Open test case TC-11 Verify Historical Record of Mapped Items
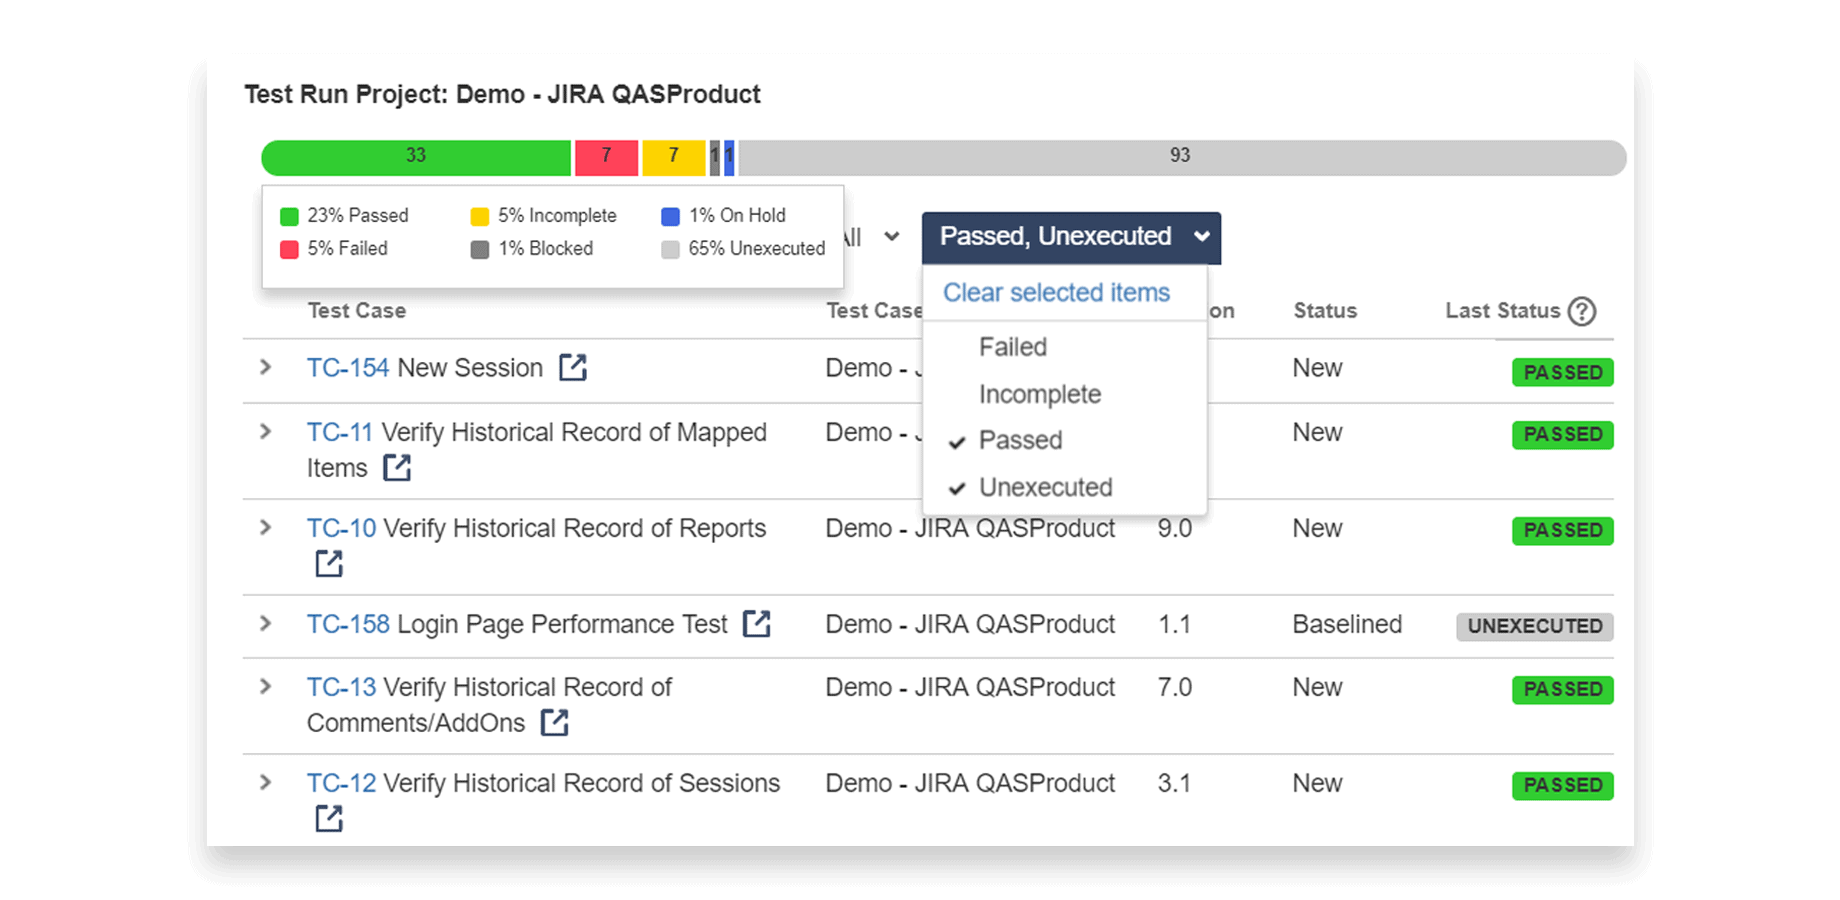This screenshot has height=900, width=1840. (x=339, y=432)
